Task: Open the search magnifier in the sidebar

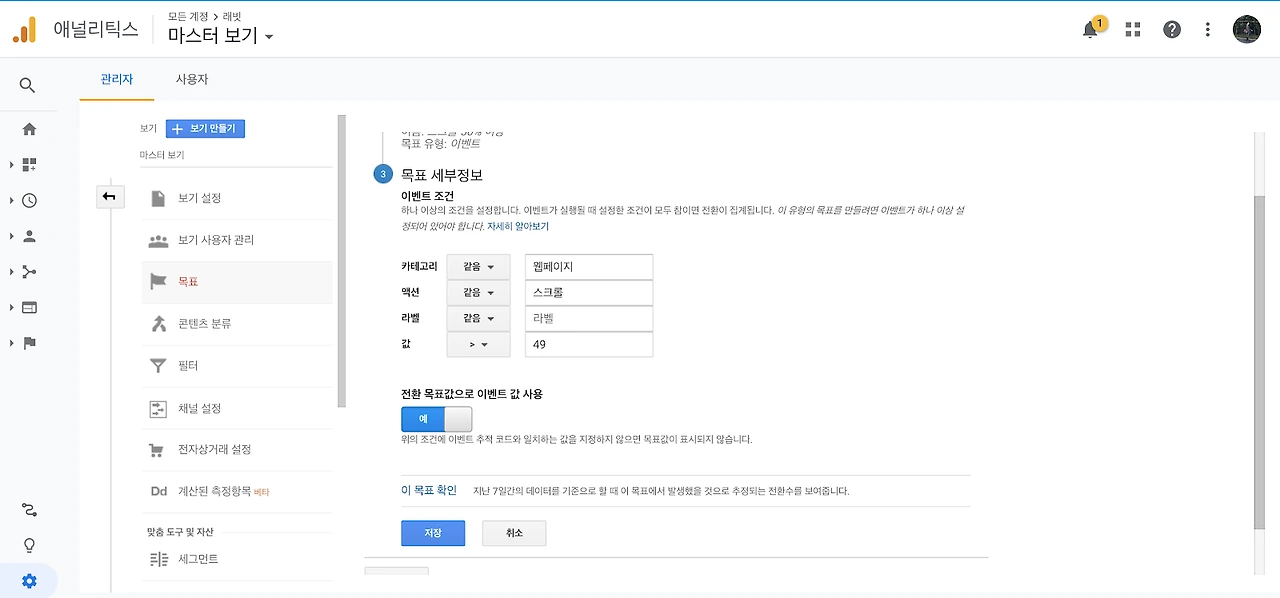Action: 28,85
